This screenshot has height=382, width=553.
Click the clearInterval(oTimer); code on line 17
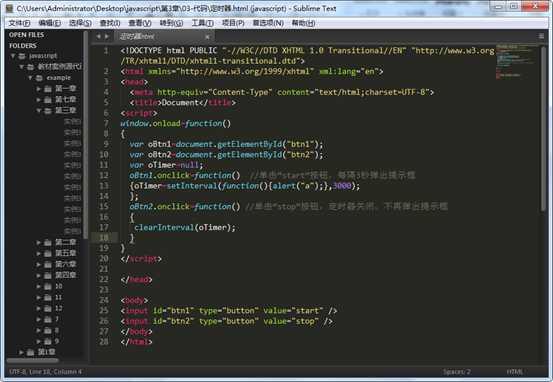tap(184, 228)
